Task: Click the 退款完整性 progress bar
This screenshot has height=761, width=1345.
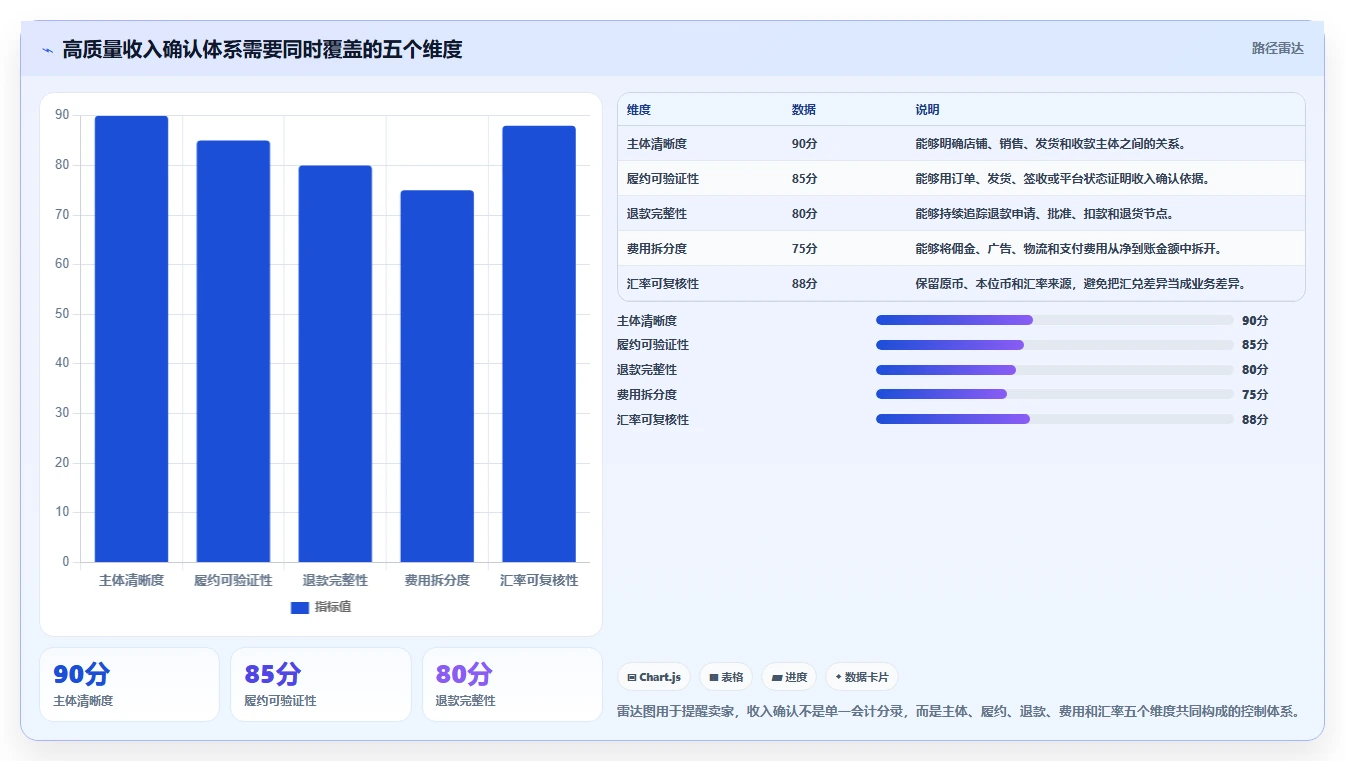Action: pyautogui.click(x=1055, y=370)
